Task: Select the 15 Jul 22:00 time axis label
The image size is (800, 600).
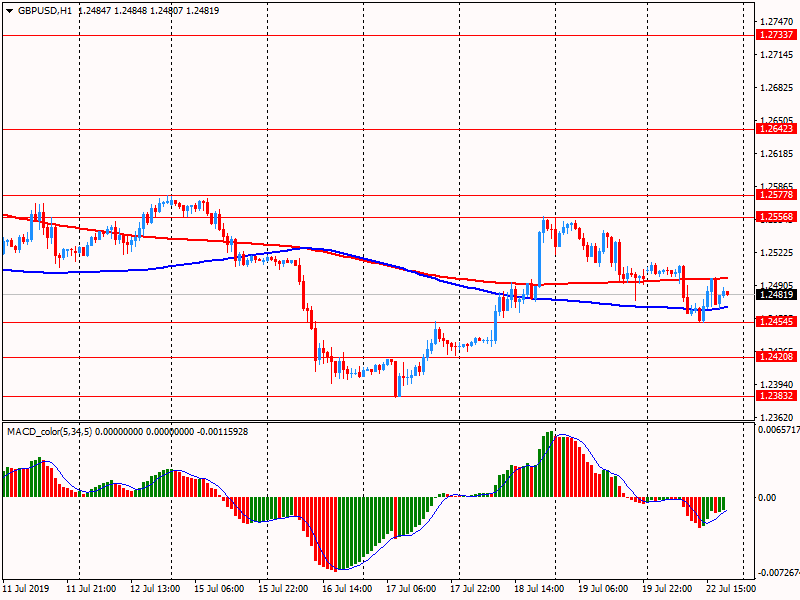Action: pyautogui.click(x=283, y=589)
